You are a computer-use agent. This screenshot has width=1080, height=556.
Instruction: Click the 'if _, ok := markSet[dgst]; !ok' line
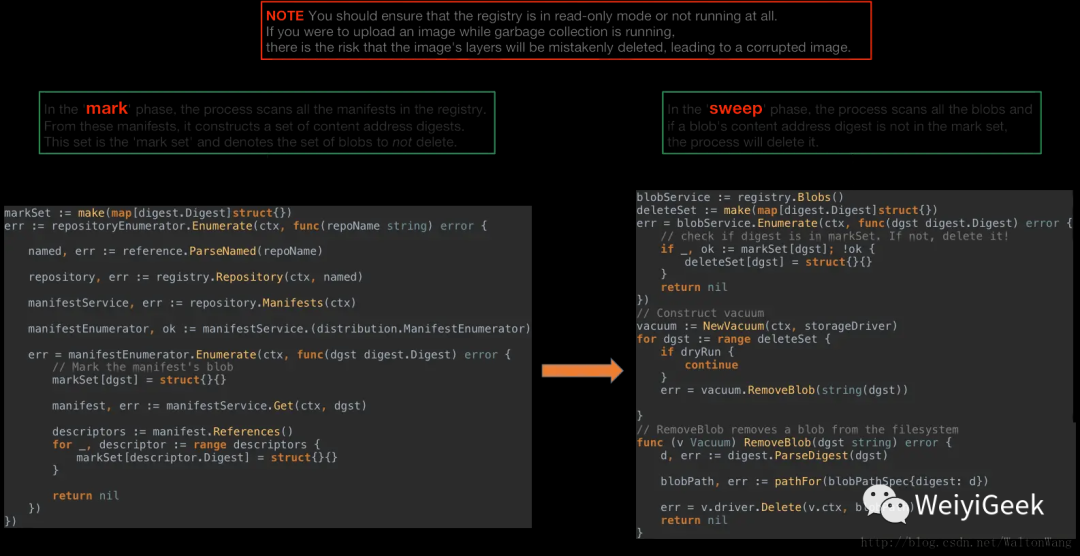(x=767, y=249)
